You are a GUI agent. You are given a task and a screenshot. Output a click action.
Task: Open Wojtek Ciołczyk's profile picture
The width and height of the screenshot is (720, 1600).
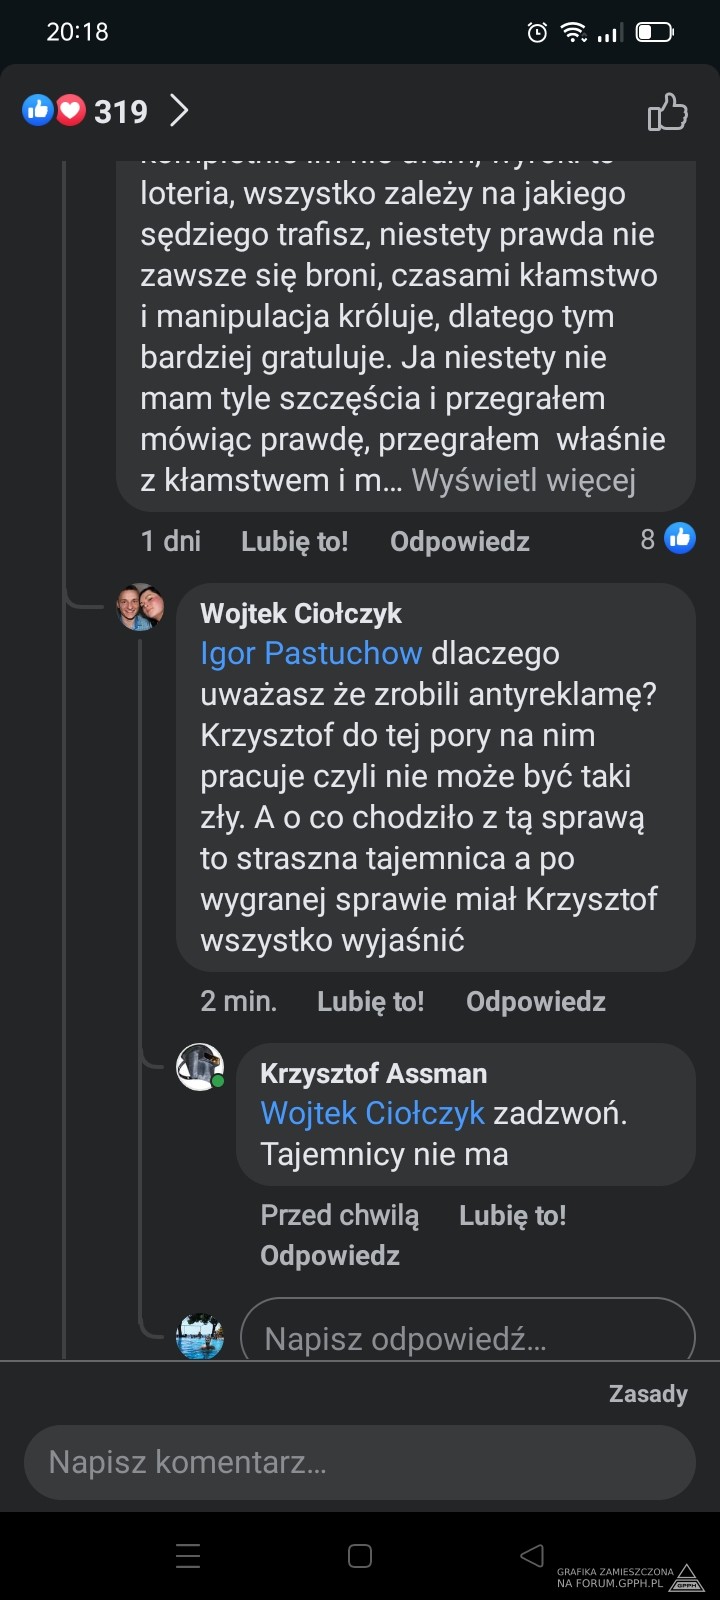tap(140, 607)
